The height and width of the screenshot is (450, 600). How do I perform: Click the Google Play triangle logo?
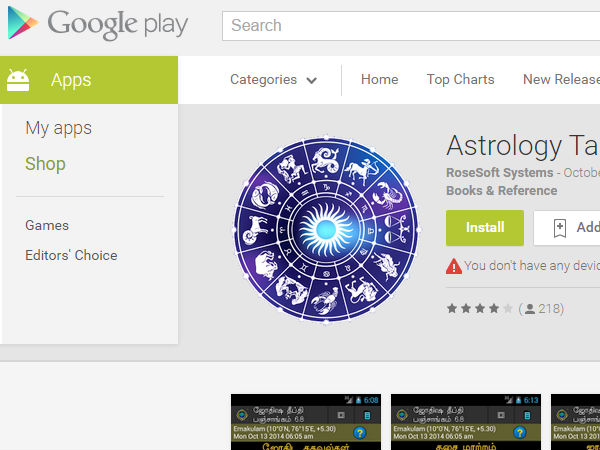tap(23, 23)
